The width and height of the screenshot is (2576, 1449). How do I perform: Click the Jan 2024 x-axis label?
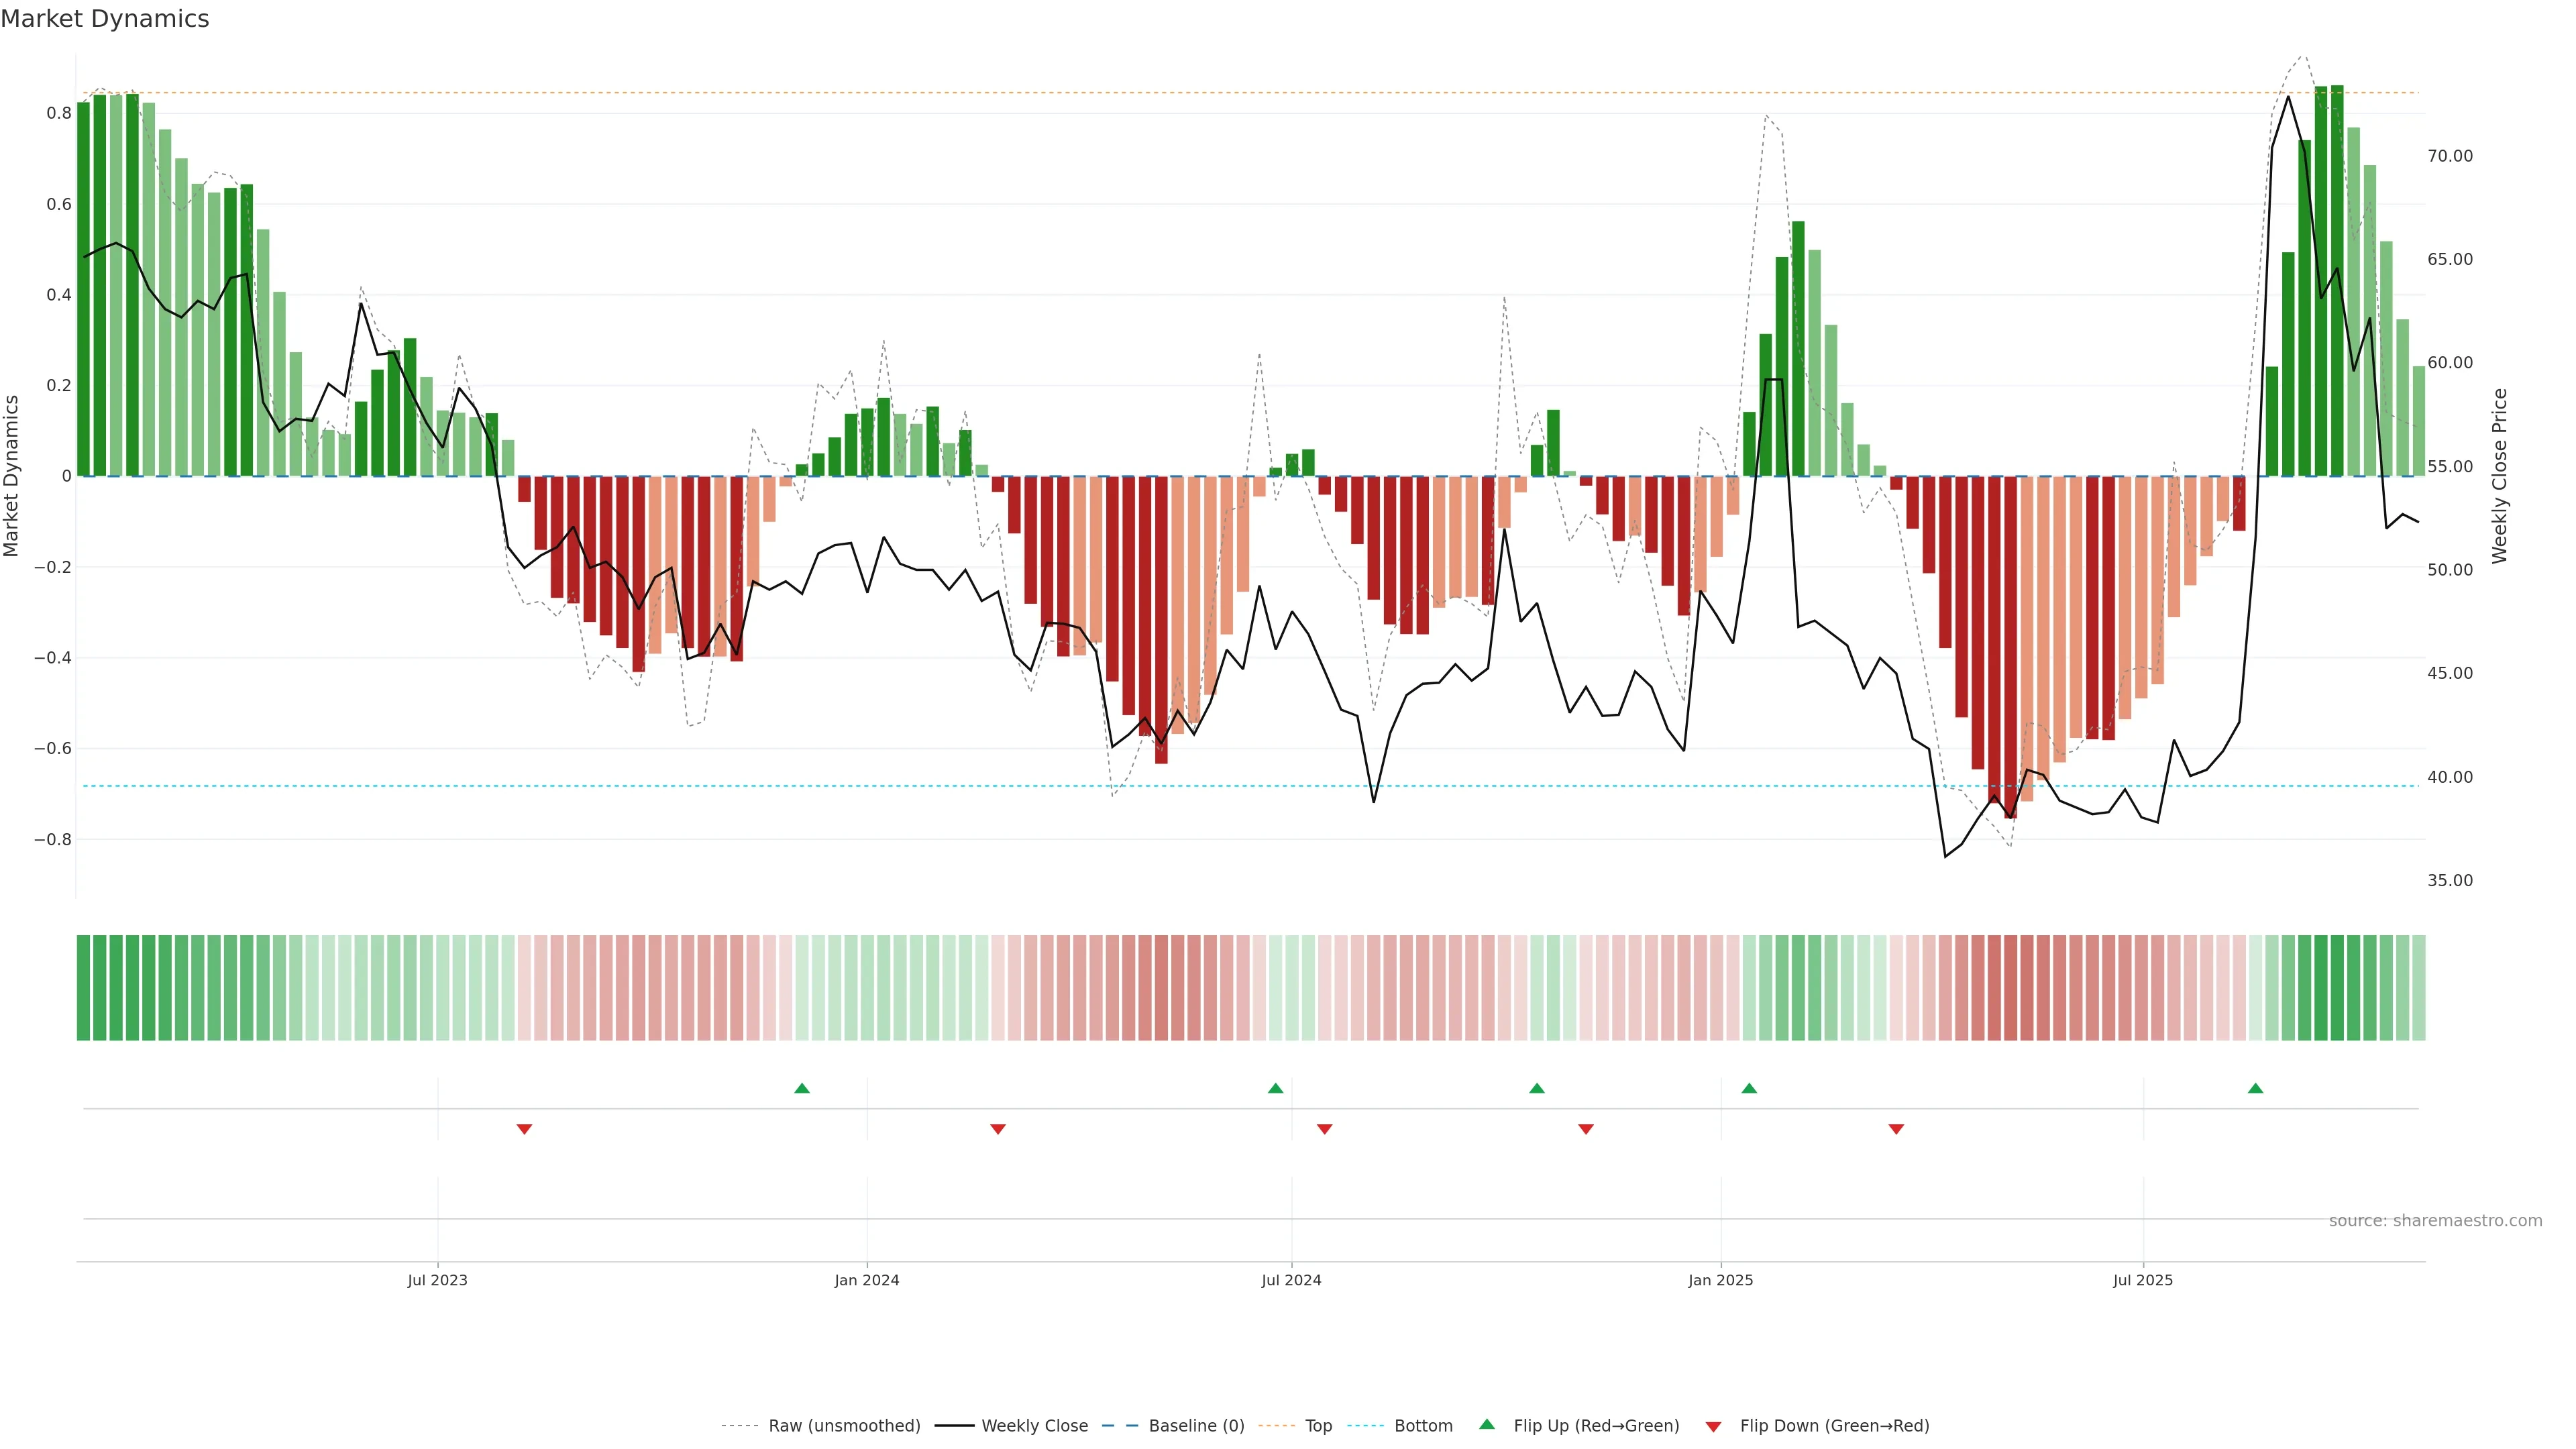pos(867,1280)
